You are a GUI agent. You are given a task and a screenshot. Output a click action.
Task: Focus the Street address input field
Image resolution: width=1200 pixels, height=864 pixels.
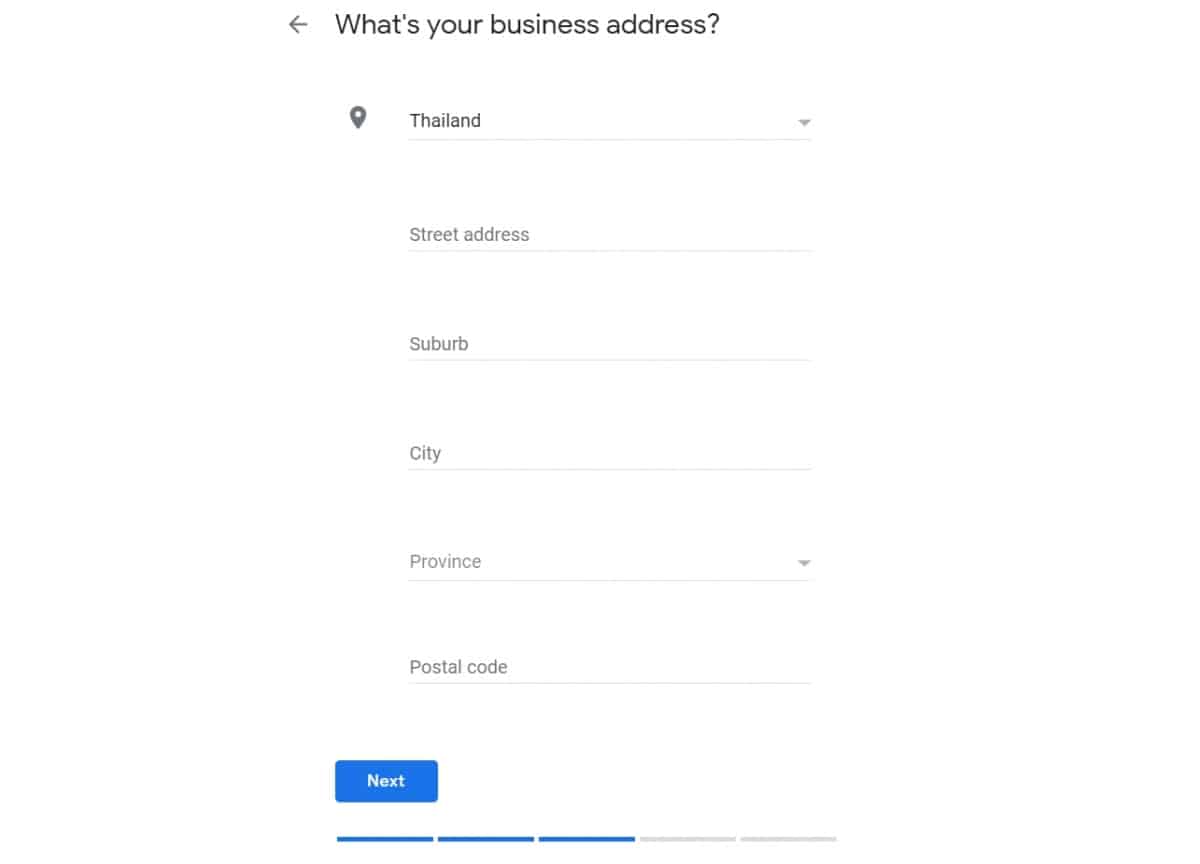610,235
